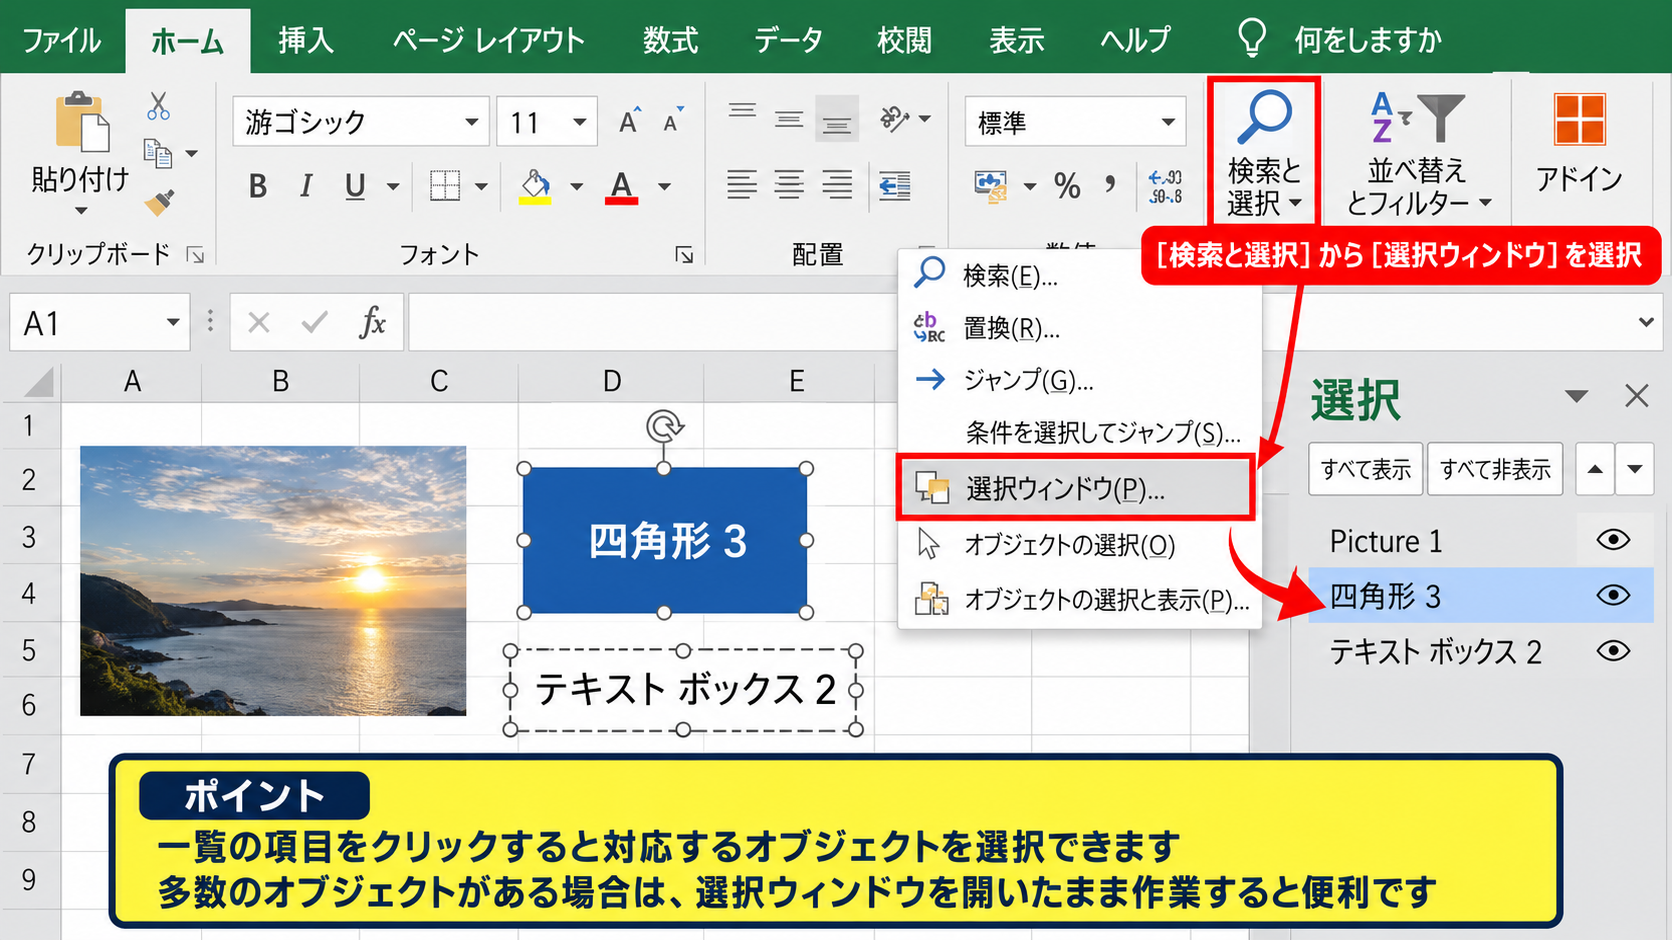Open the ファイル tab

point(61,41)
